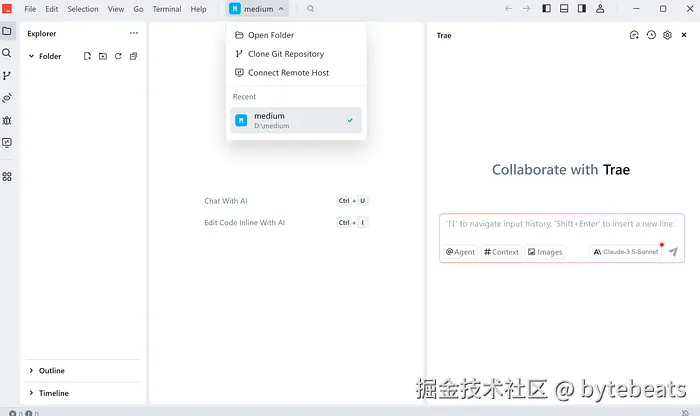
Task: Toggle the primary sidebar layout icon
Action: 546,8
